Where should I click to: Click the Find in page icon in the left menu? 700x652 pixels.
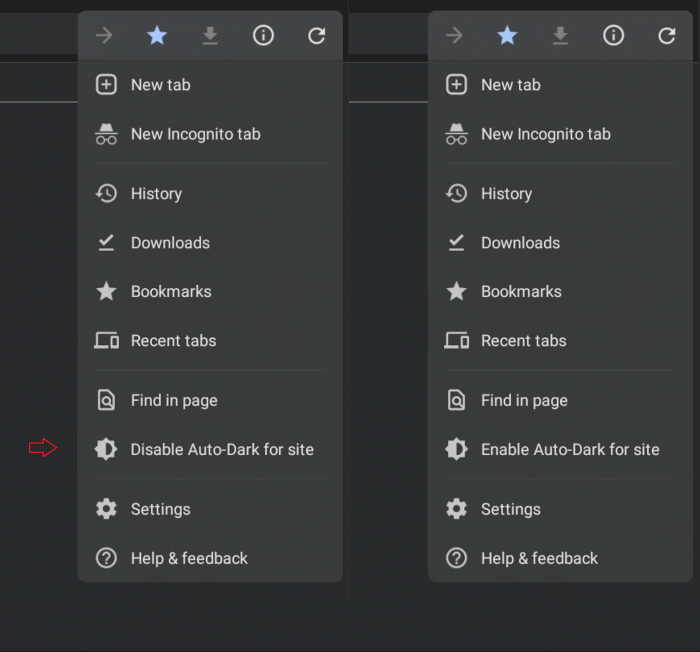[x=106, y=400]
